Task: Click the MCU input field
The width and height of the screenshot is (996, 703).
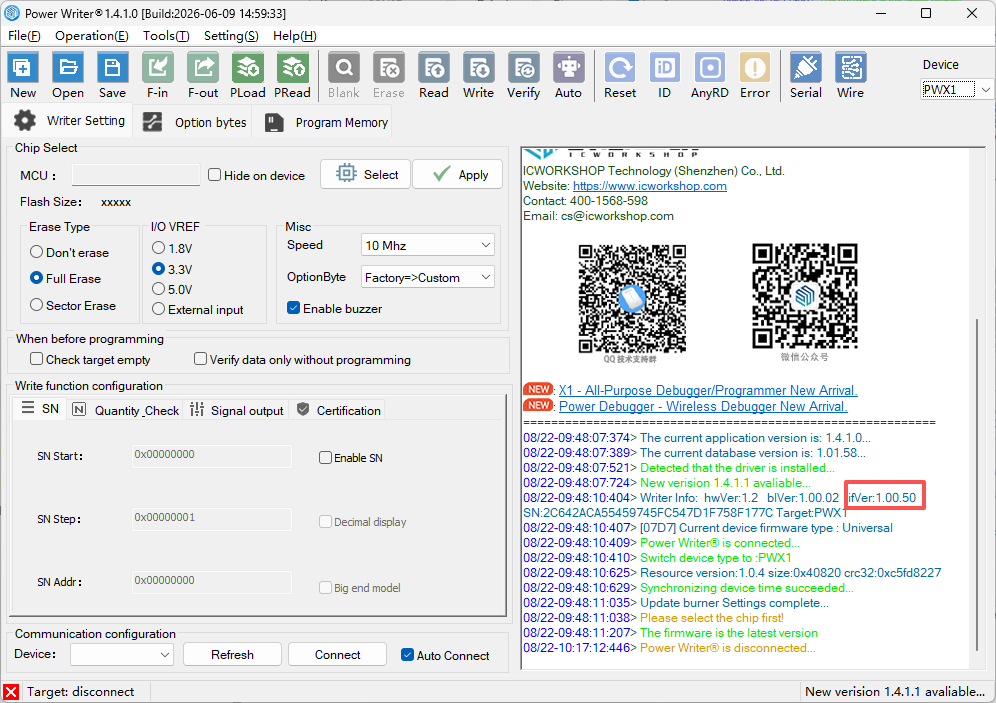Action: 136,175
